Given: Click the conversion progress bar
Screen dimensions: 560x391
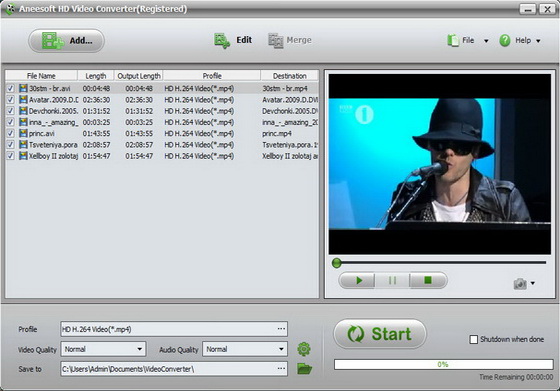Looking at the screenshot, I should (444, 364).
